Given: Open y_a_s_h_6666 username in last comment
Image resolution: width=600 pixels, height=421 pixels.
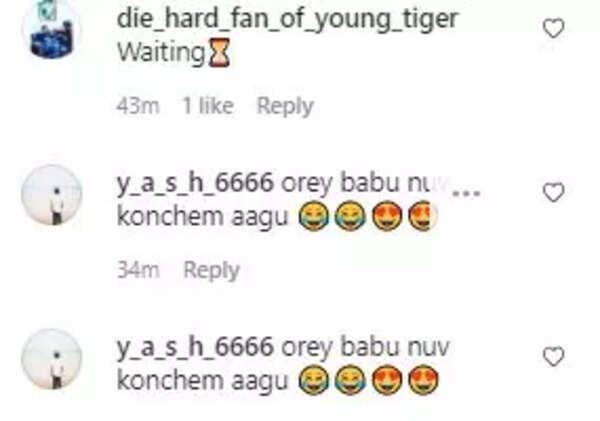Looking at the screenshot, I should click(195, 348).
